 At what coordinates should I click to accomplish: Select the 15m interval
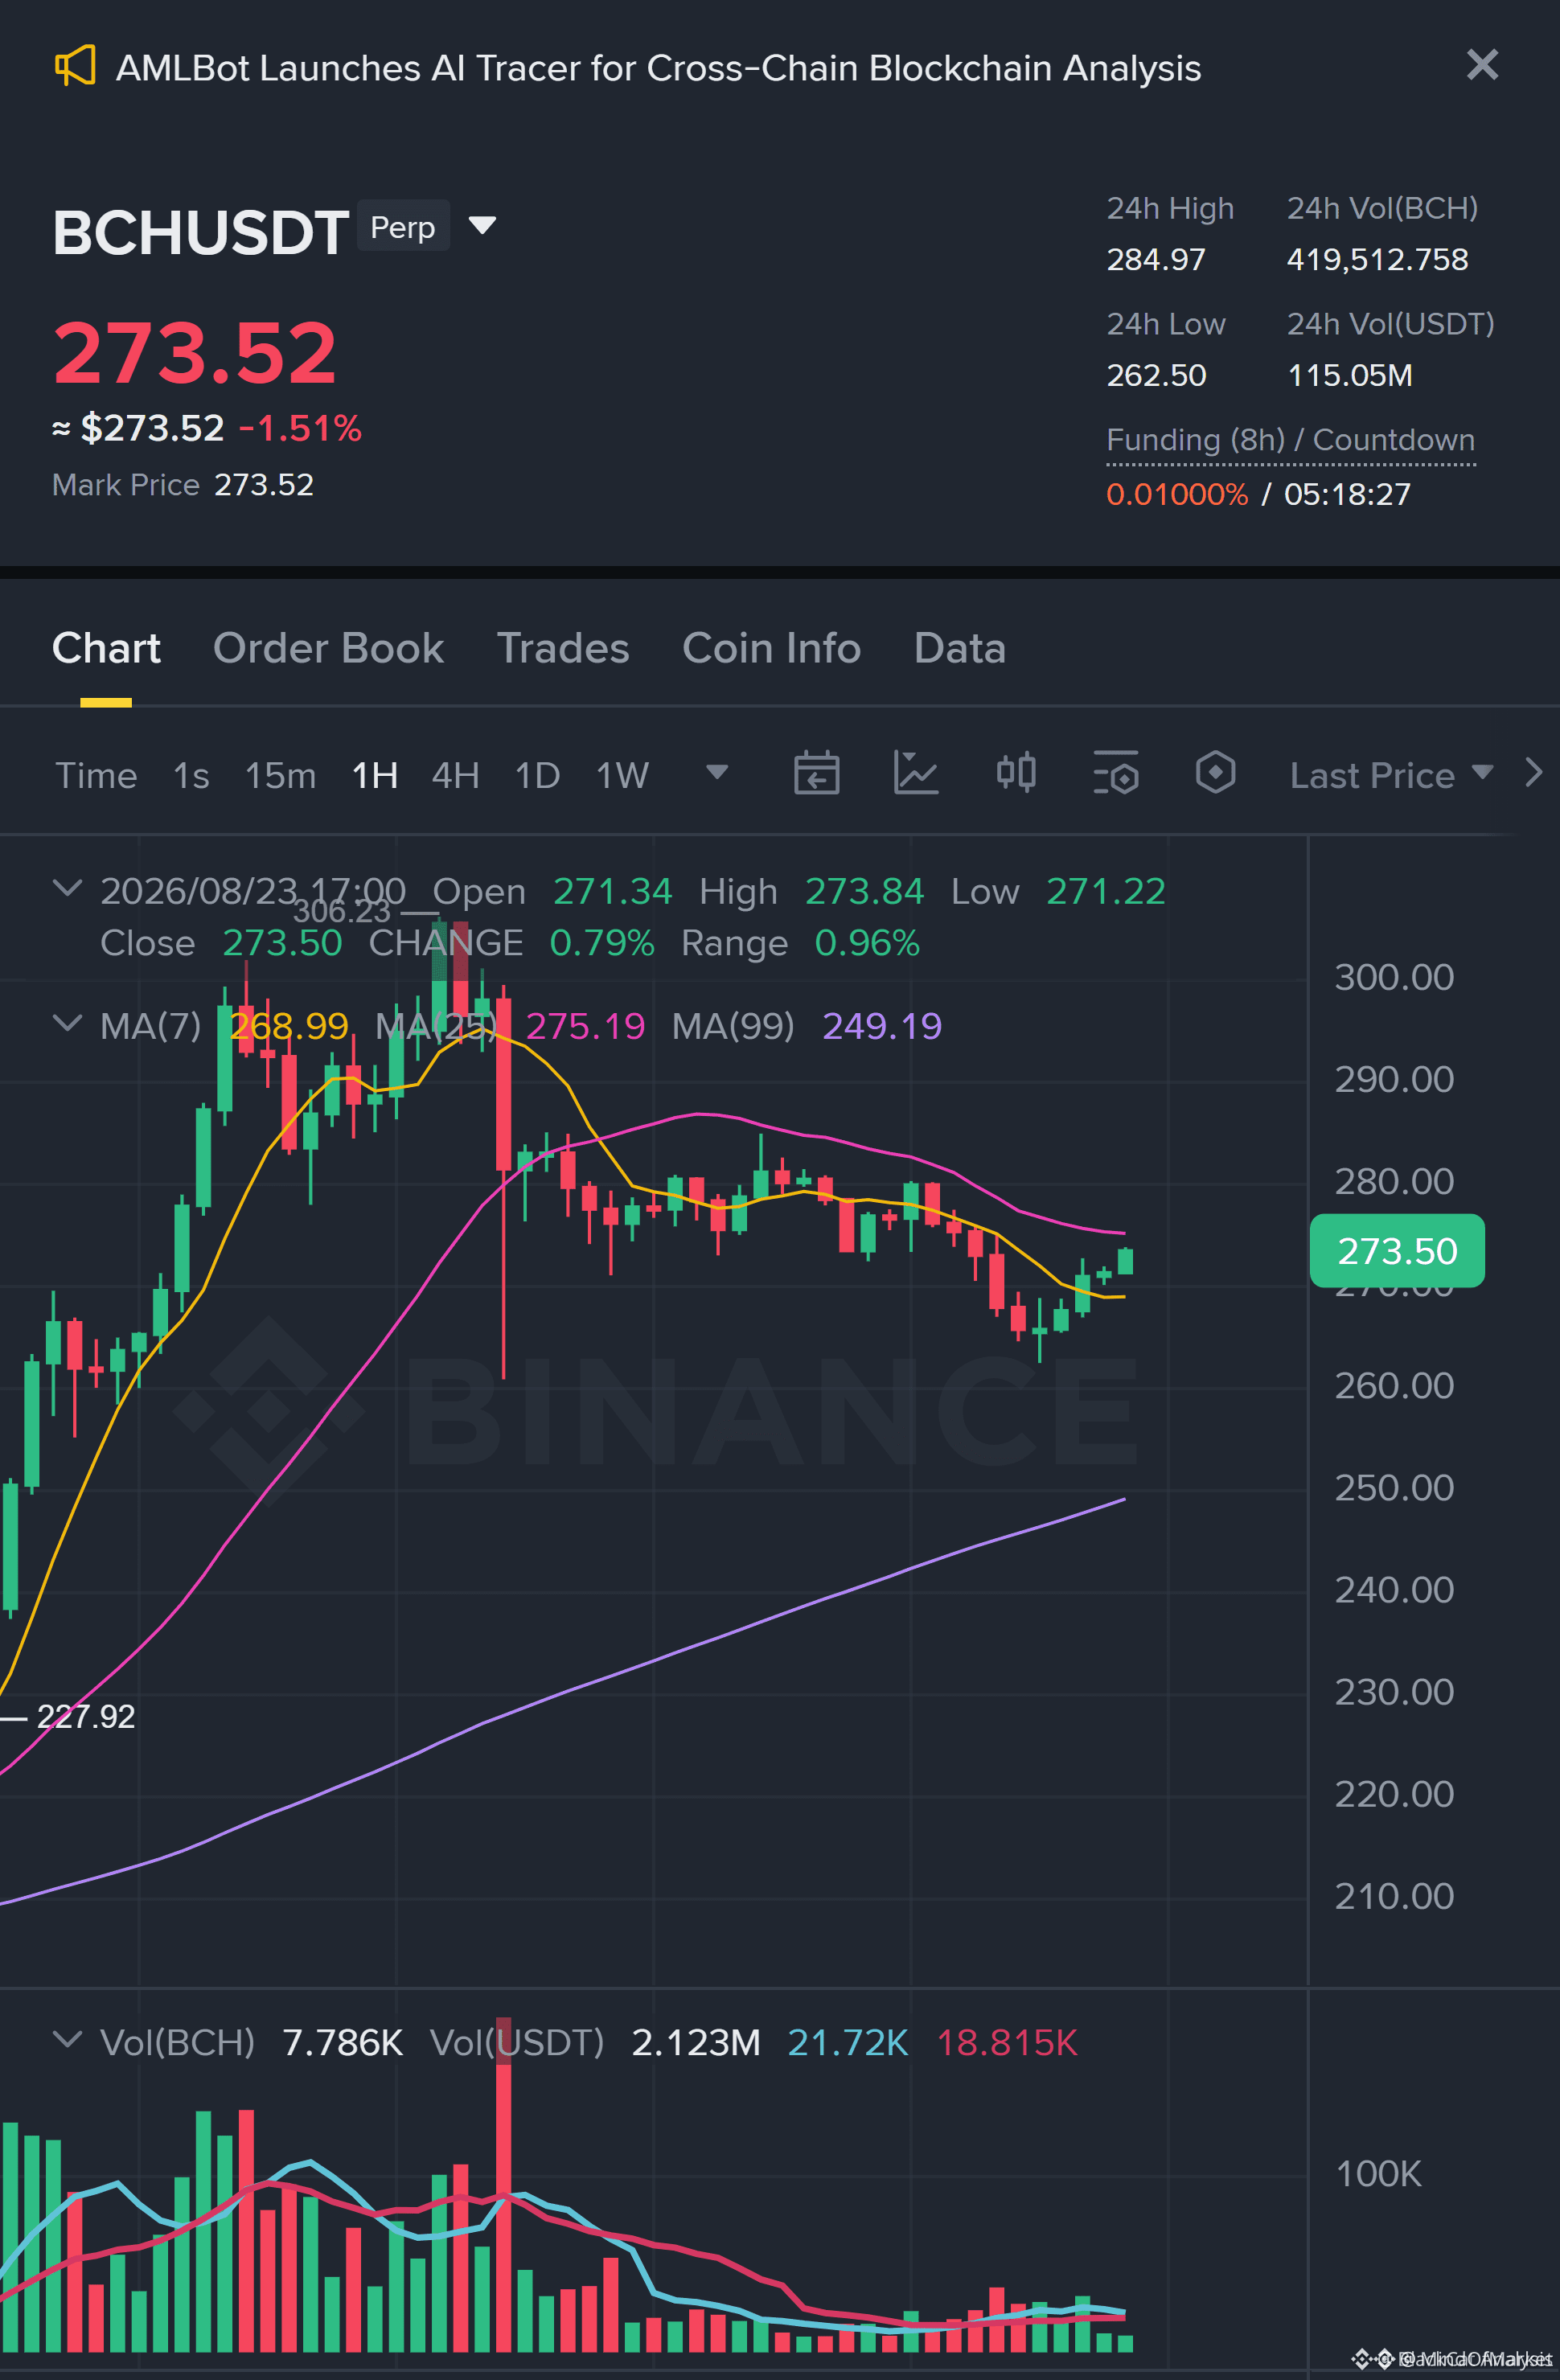click(x=280, y=775)
